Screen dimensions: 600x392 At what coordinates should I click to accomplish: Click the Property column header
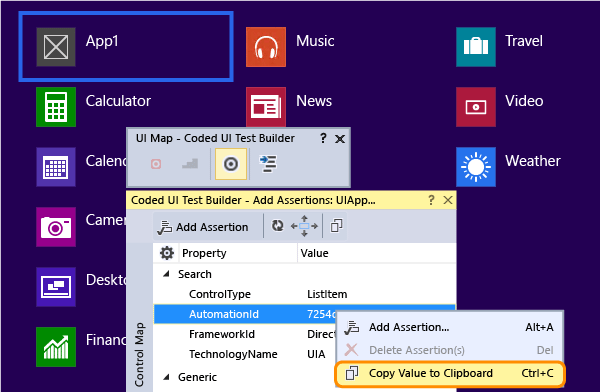click(238, 253)
